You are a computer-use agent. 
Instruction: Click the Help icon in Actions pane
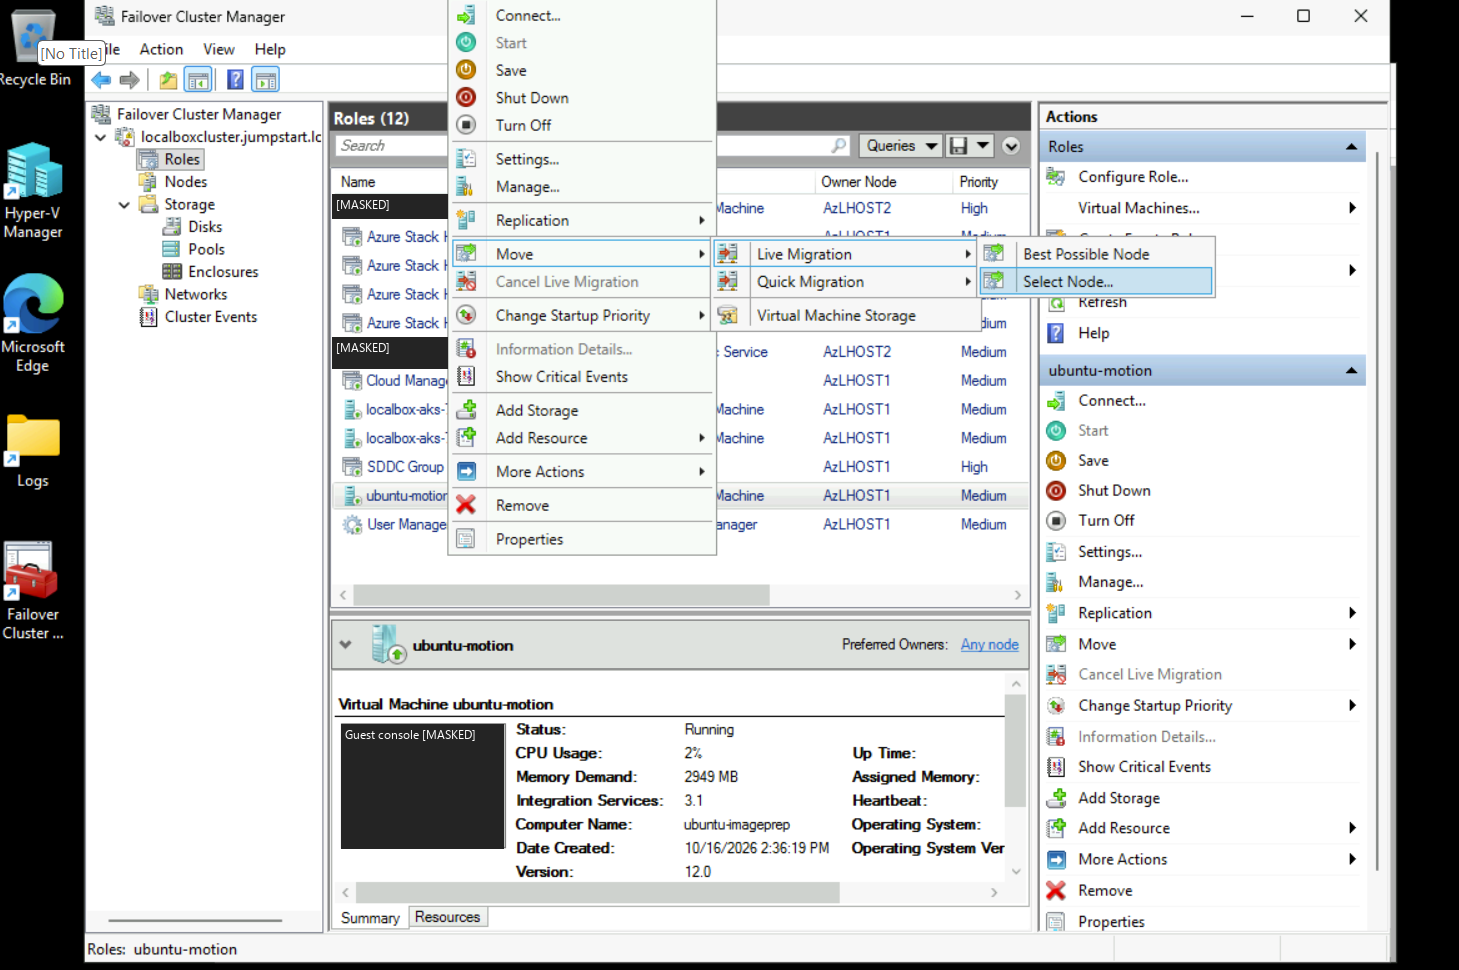(x=1056, y=333)
